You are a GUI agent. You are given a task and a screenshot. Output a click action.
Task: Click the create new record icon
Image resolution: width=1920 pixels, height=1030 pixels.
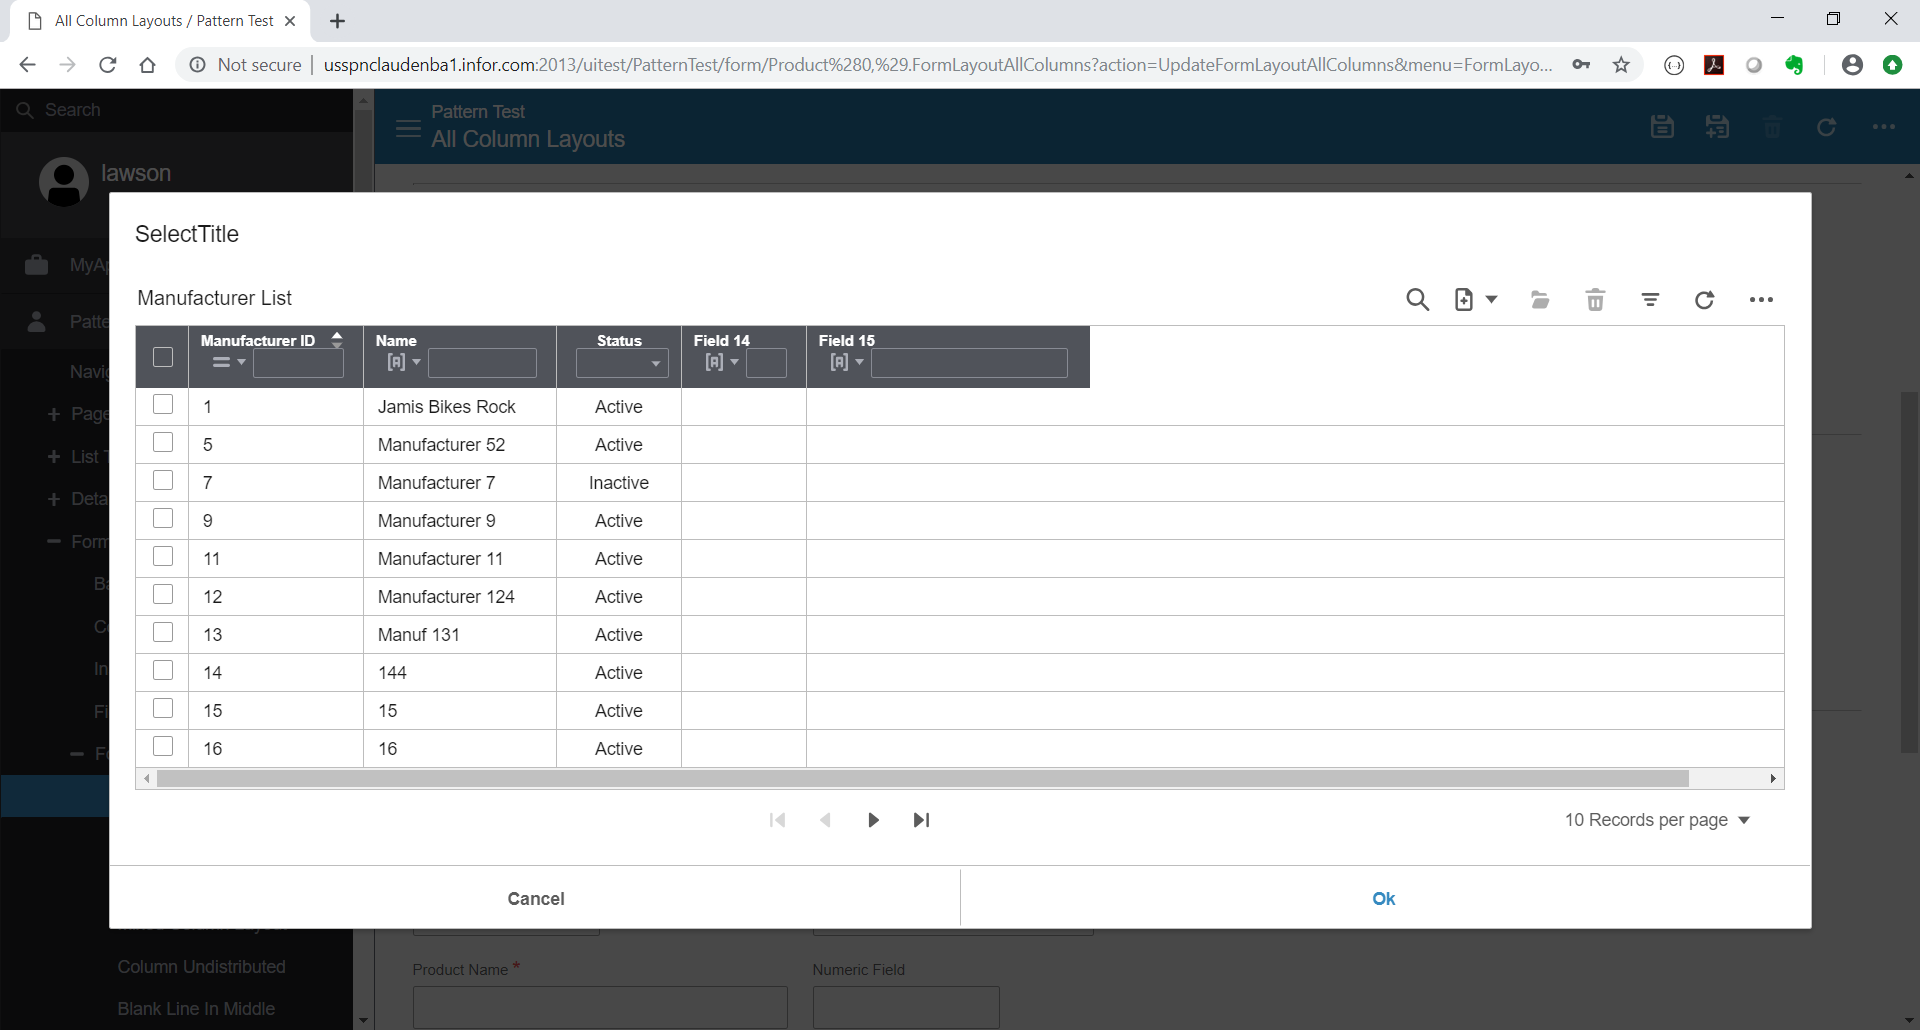[1464, 299]
